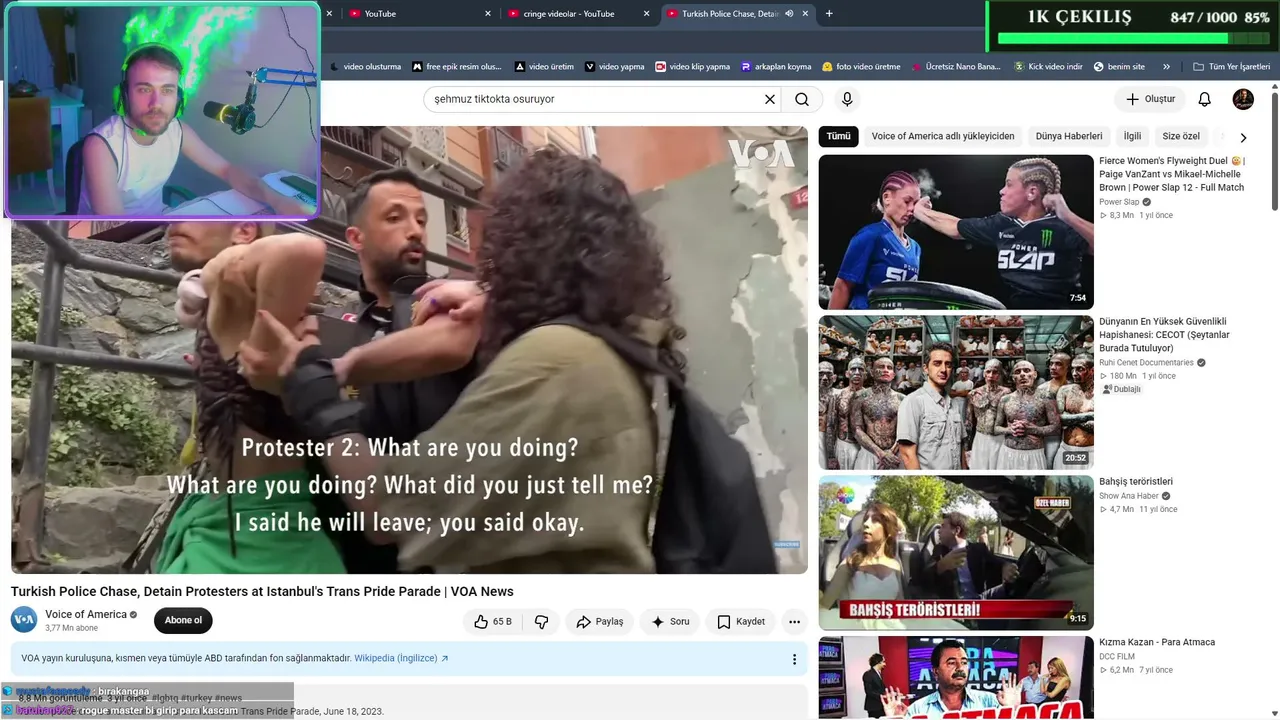The height and width of the screenshot is (720, 1280).
Task: Dislike the VOA News video
Action: click(541, 622)
